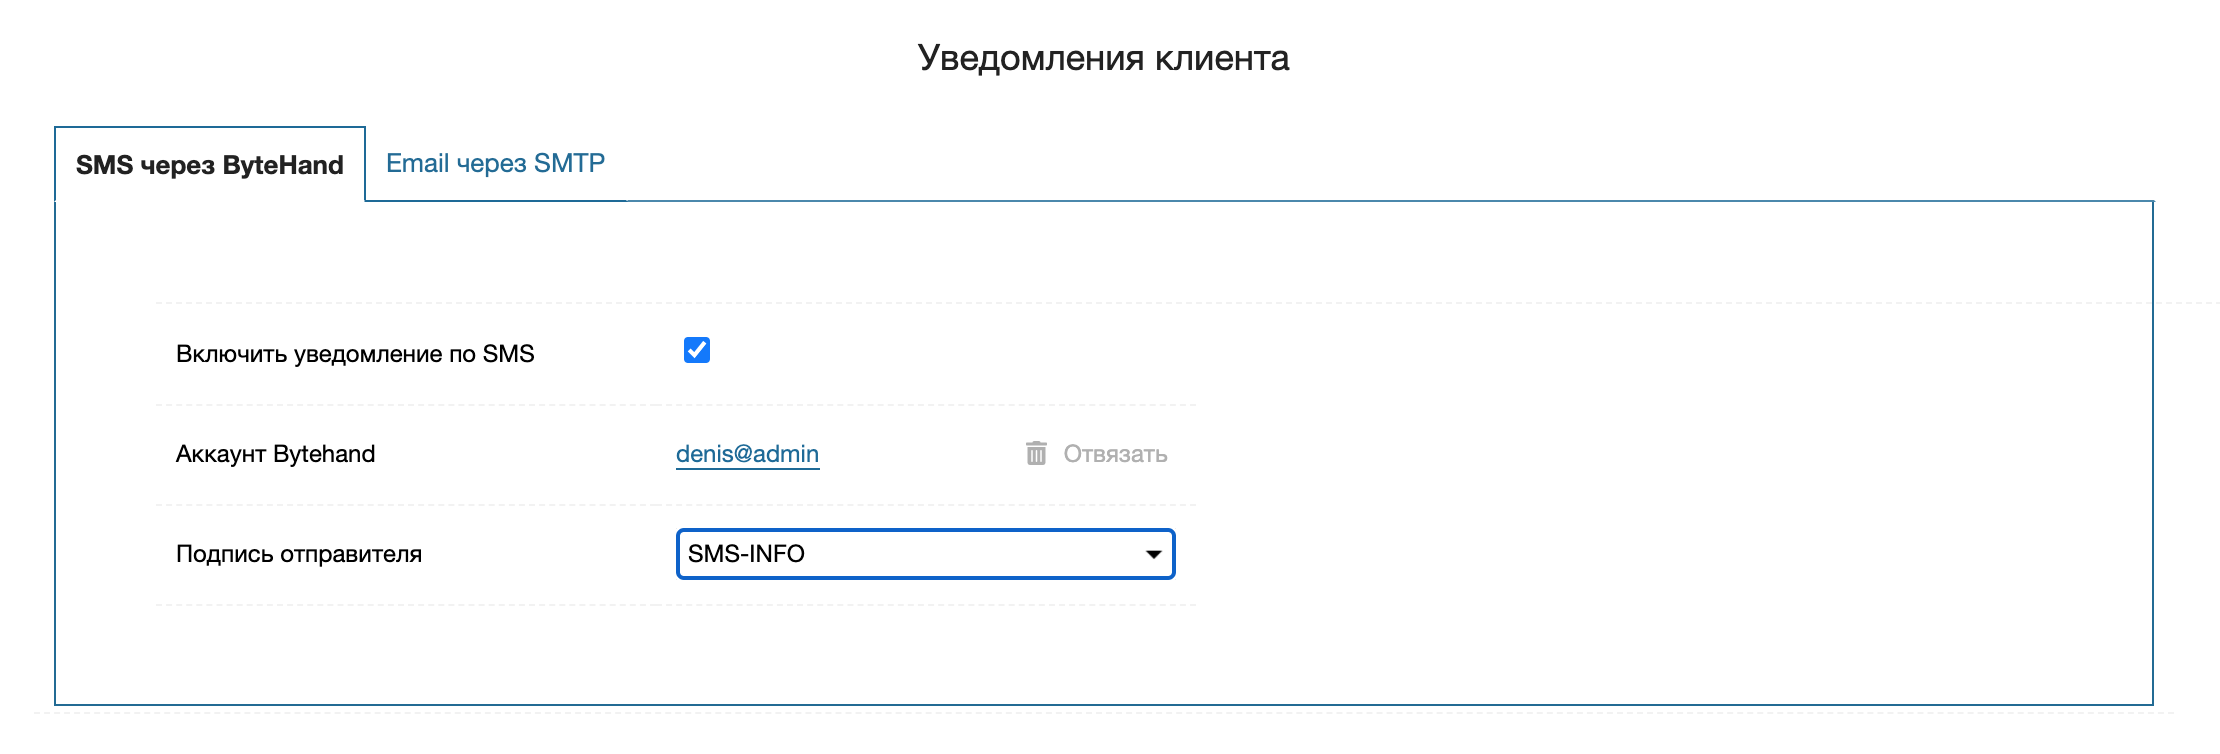The image size is (2220, 754).
Task: Click the word 'Email' in the SMTP tab
Action: [417, 163]
